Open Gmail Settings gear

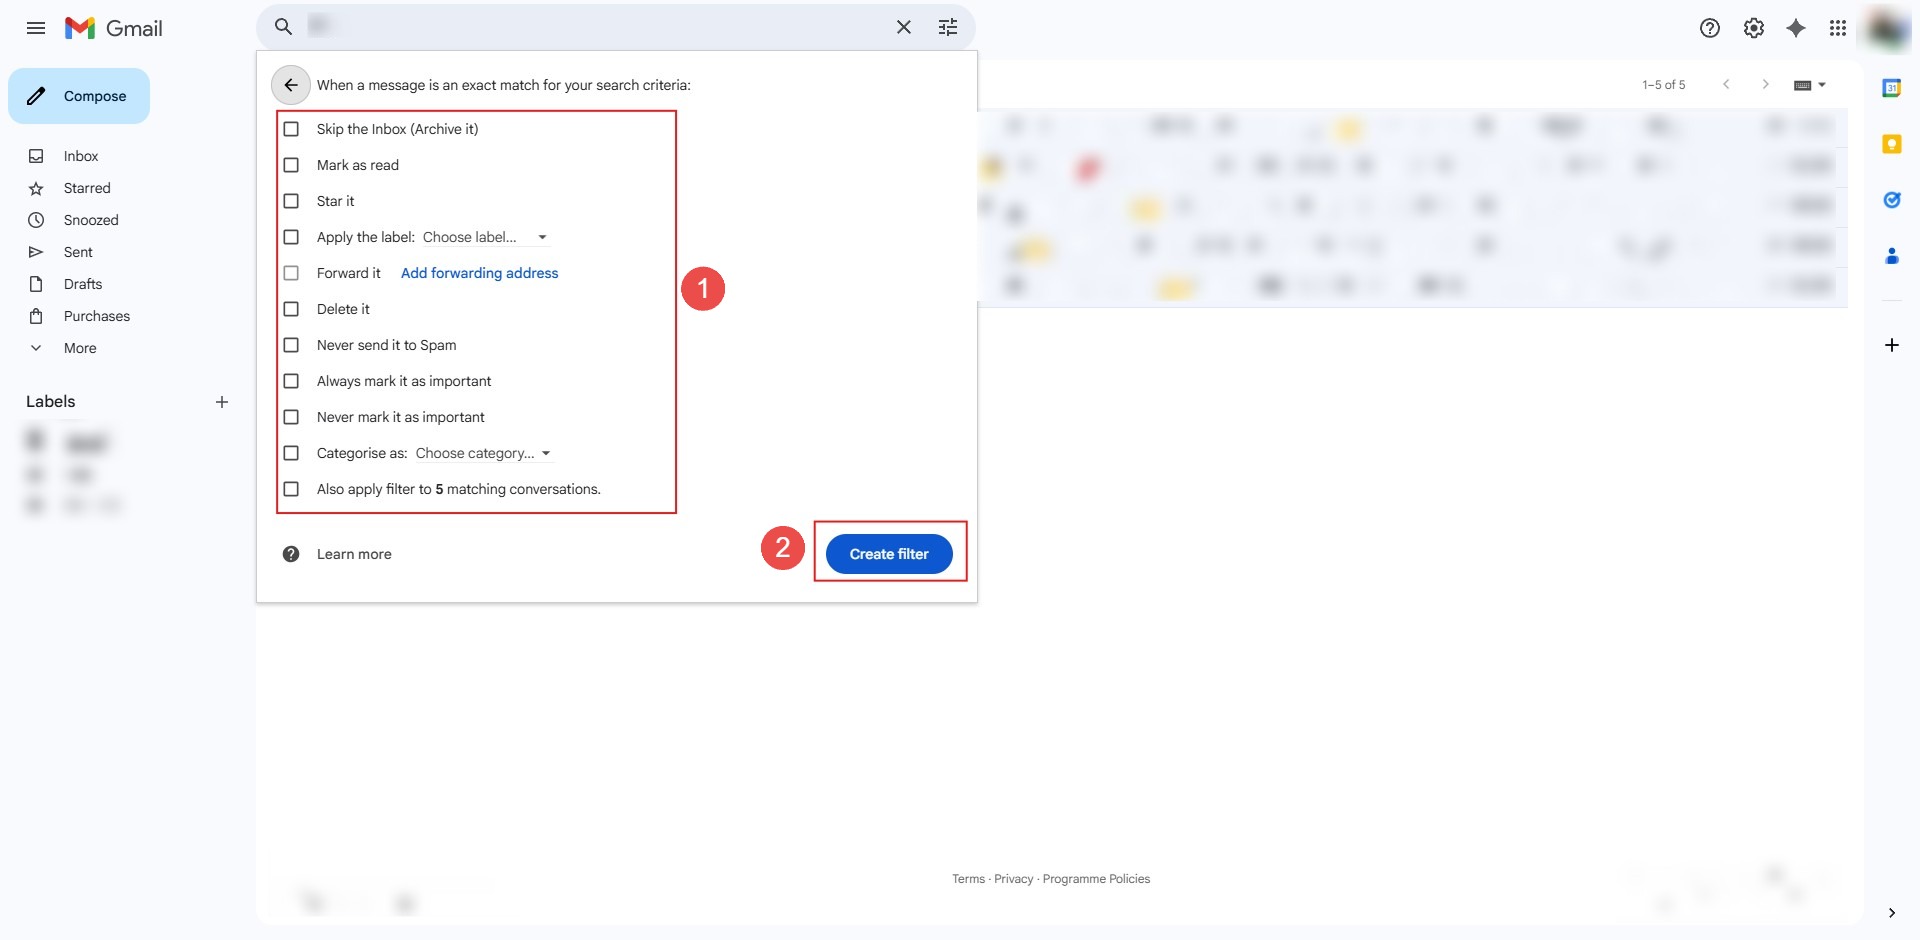pos(1753,28)
